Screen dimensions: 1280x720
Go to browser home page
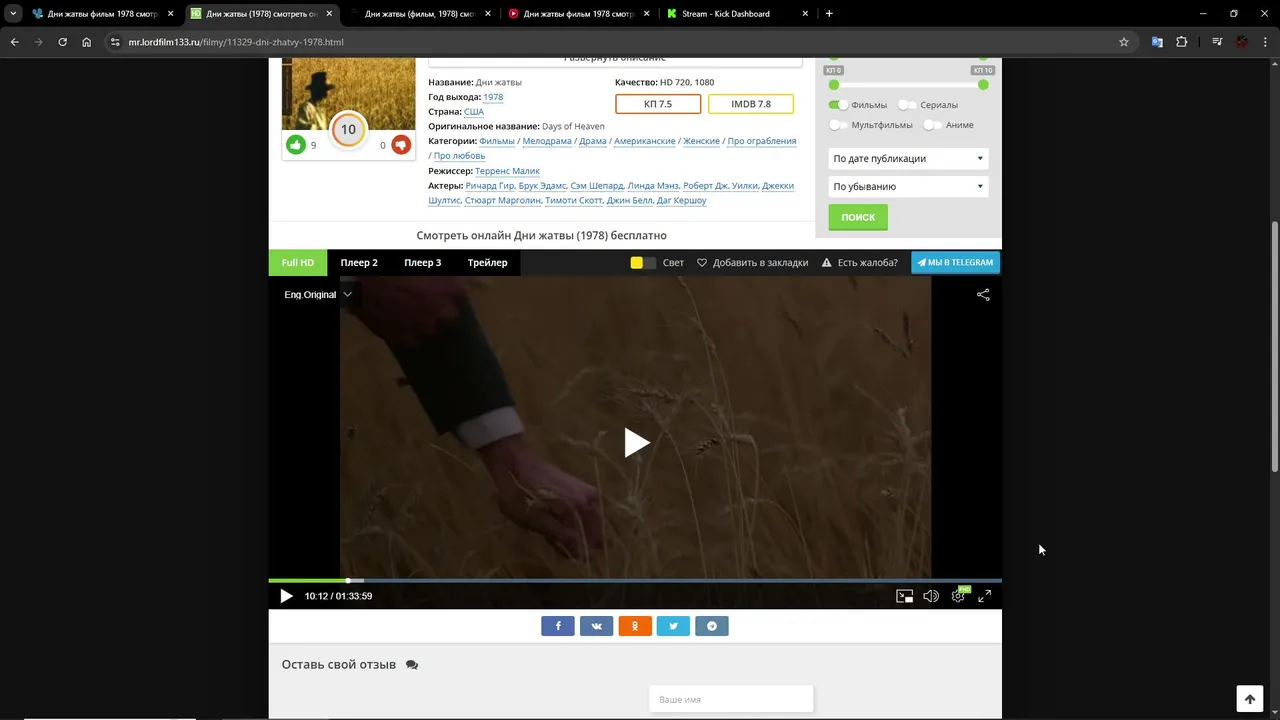pyautogui.click(x=87, y=42)
